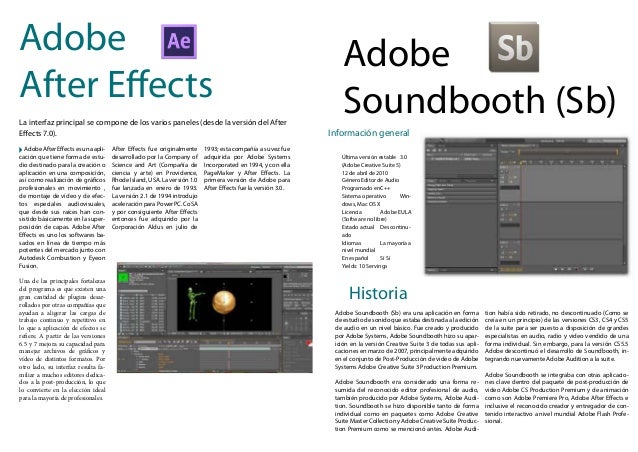The image size is (638, 452).
Task: Click the "Licencia Adobe EULA" line
Action: tap(376, 212)
